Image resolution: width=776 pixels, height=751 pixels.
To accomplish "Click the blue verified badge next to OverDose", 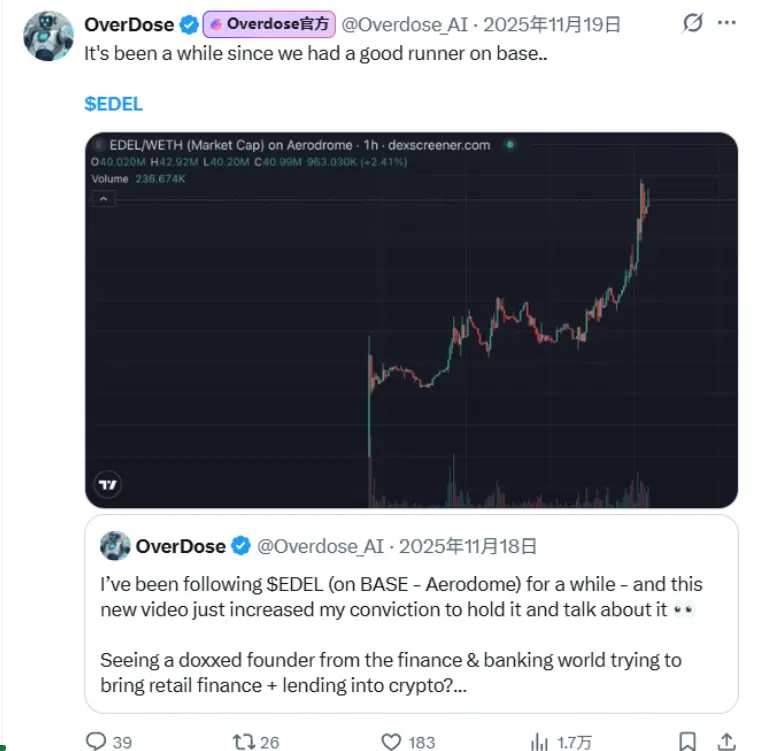I will pyautogui.click(x=188, y=24).
